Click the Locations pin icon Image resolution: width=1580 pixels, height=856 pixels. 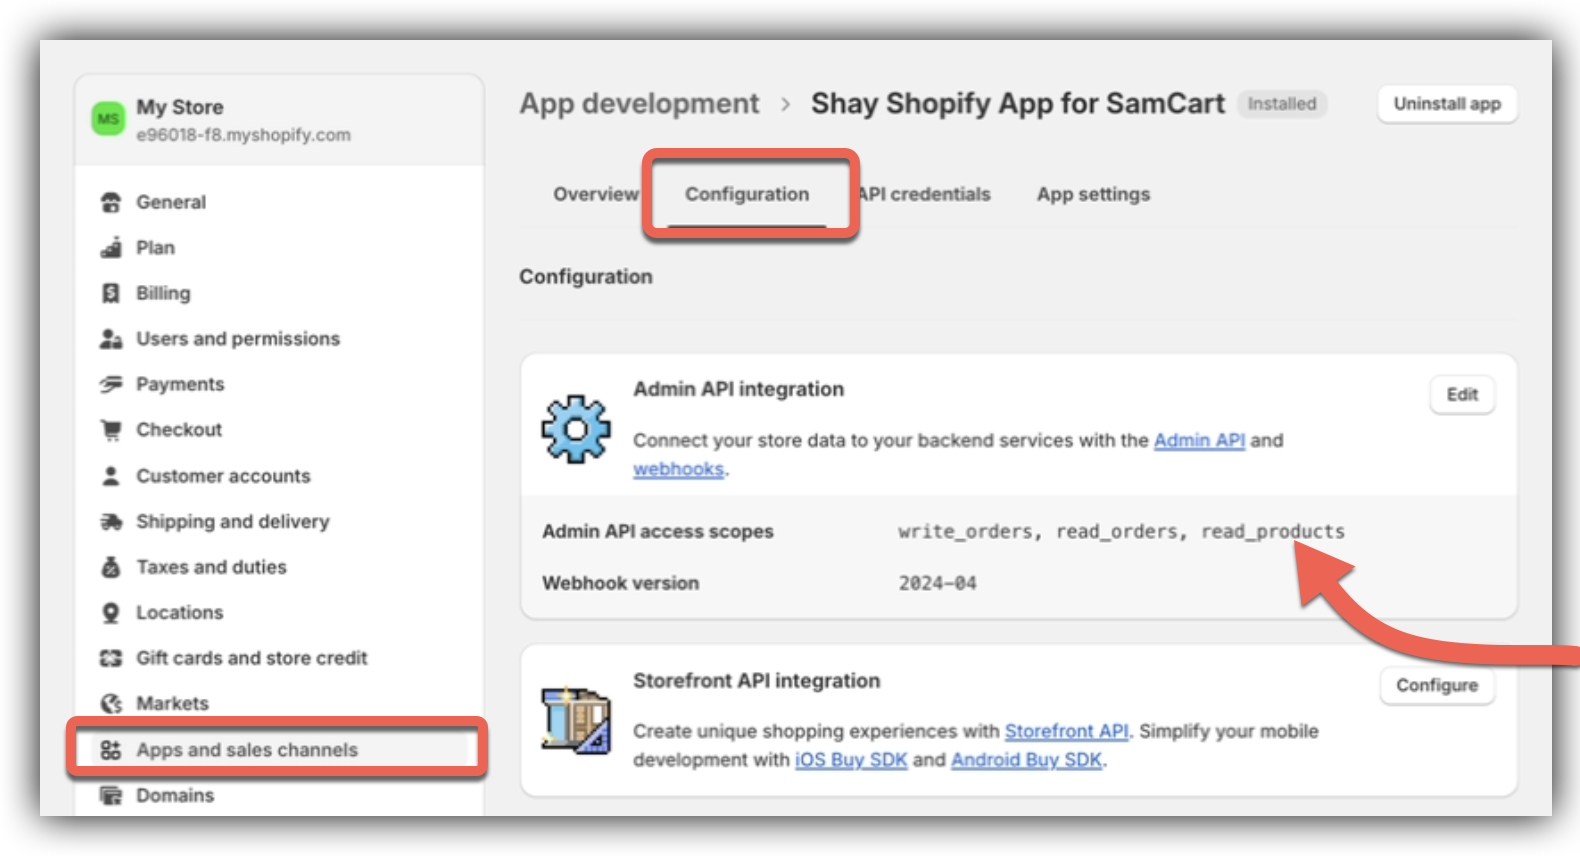111,613
